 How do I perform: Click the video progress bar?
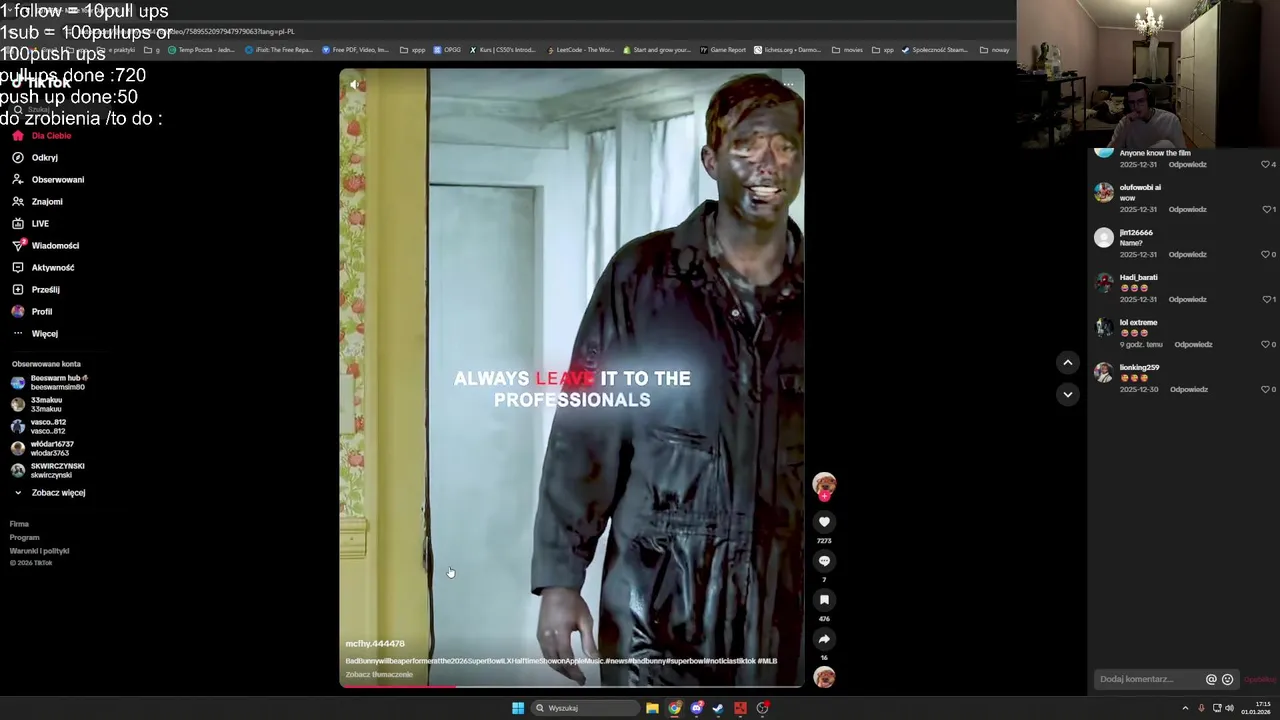(x=572, y=686)
